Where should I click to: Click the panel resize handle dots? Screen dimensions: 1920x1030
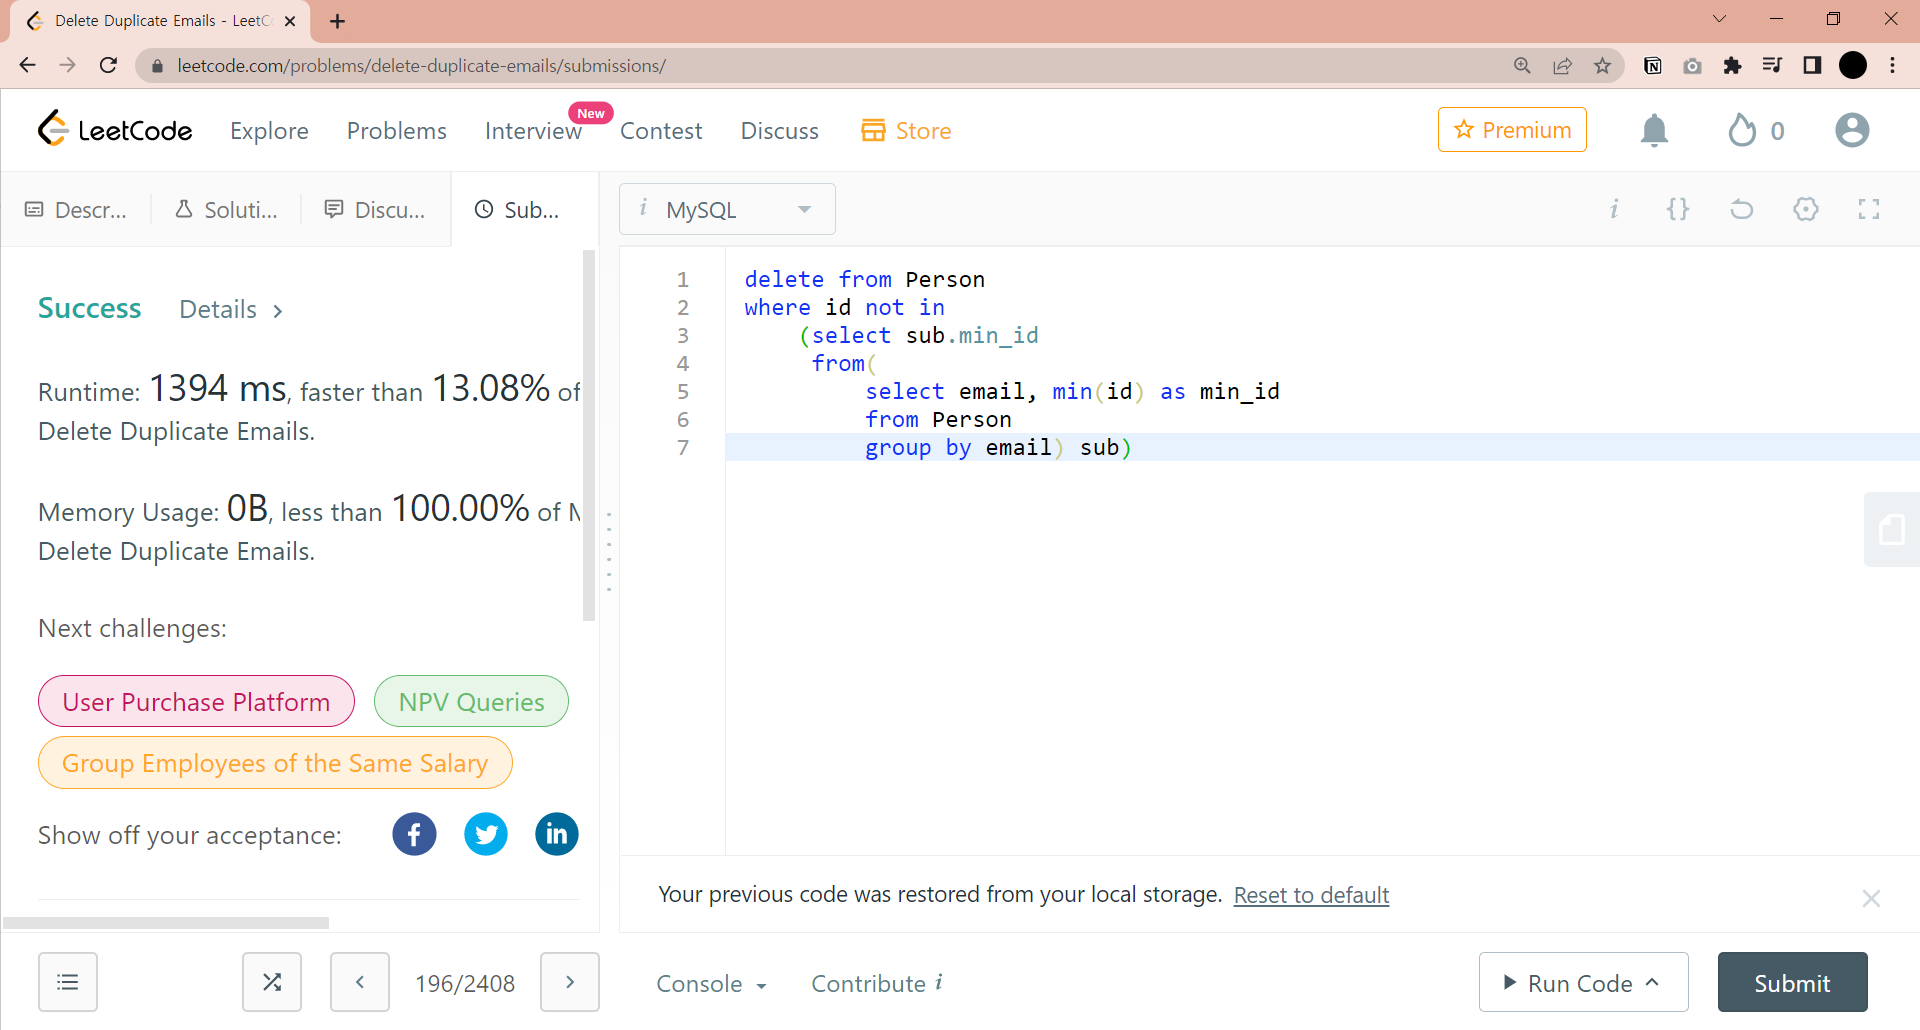pyautogui.click(x=609, y=552)
